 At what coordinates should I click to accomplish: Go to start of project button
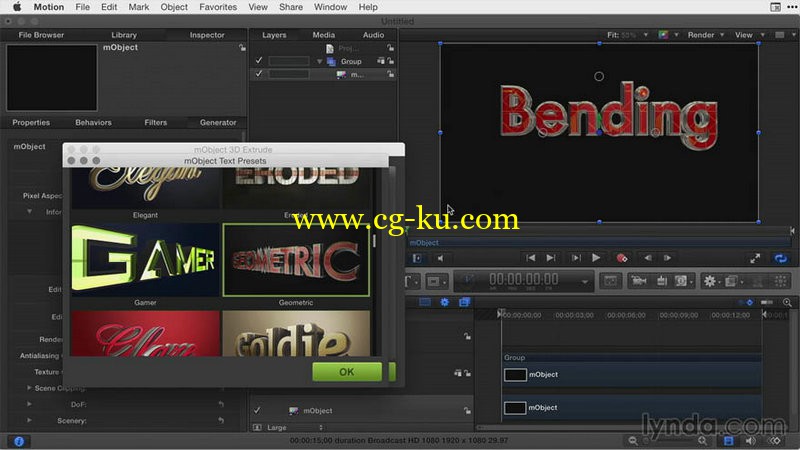(531, 258)
